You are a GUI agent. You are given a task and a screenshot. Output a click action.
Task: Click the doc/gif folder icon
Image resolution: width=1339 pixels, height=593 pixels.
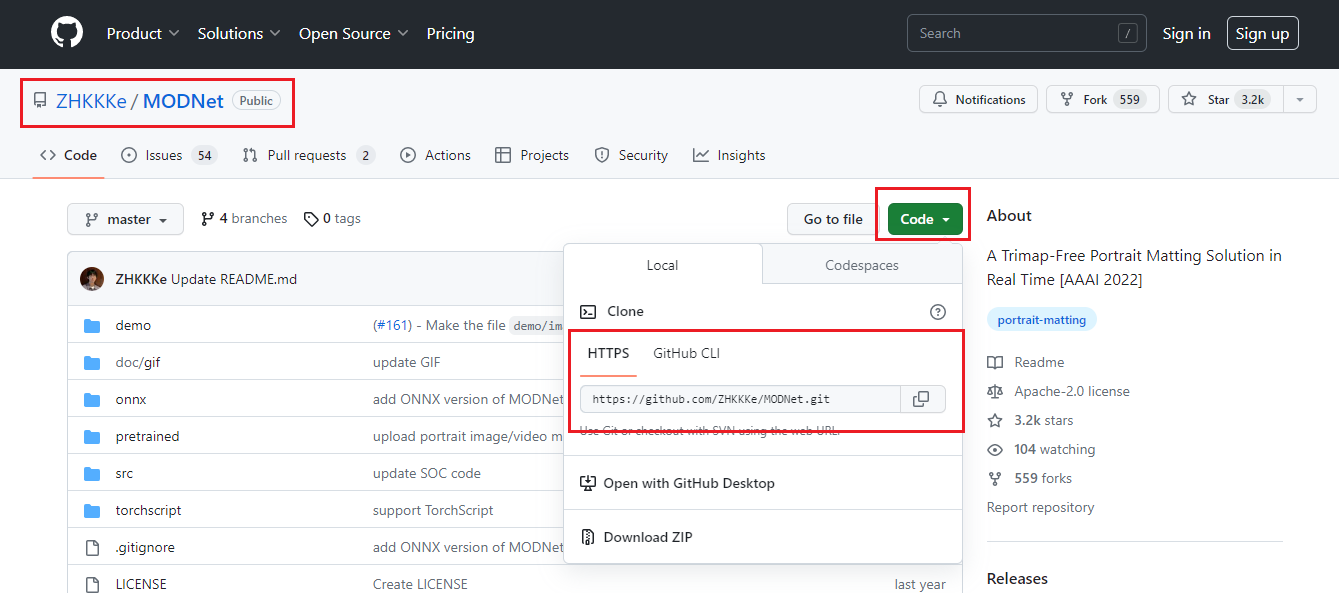click(92, 362)
